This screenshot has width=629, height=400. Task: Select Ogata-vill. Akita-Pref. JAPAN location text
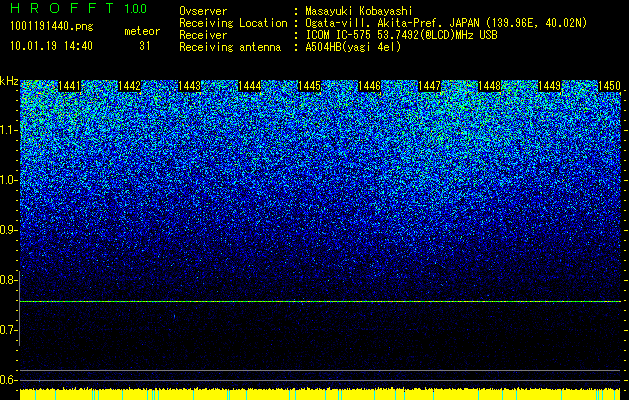tap(446, 23)
